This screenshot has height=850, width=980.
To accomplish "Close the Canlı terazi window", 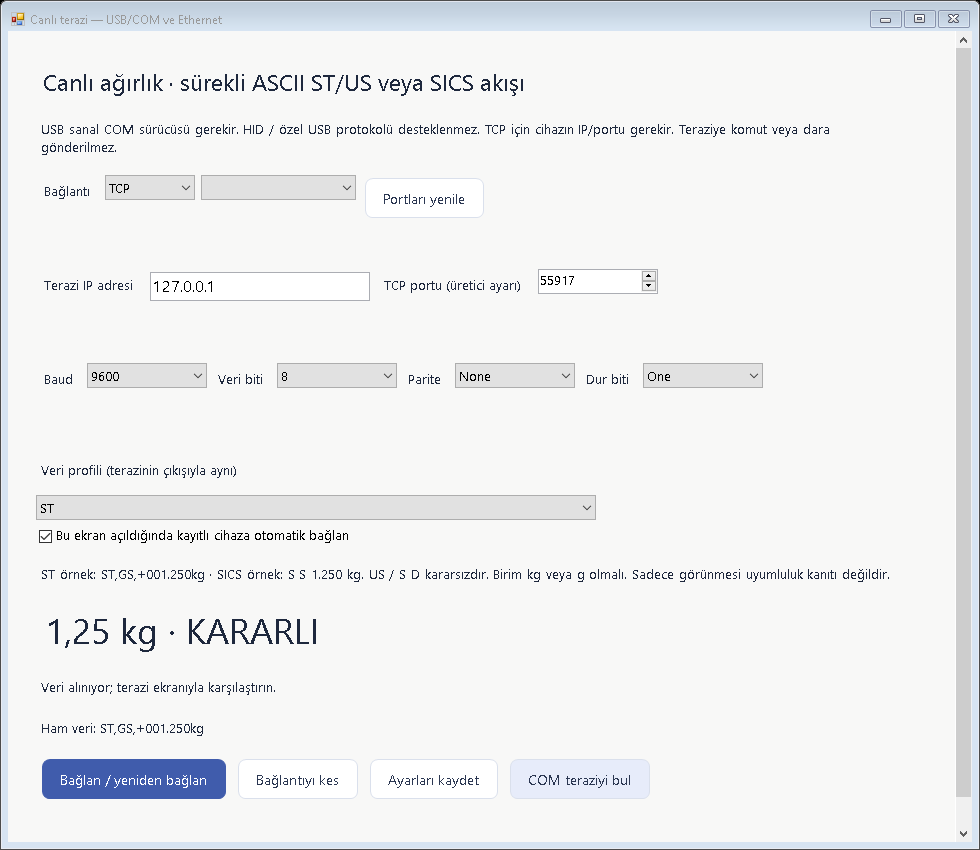I will tap(953, 19).
